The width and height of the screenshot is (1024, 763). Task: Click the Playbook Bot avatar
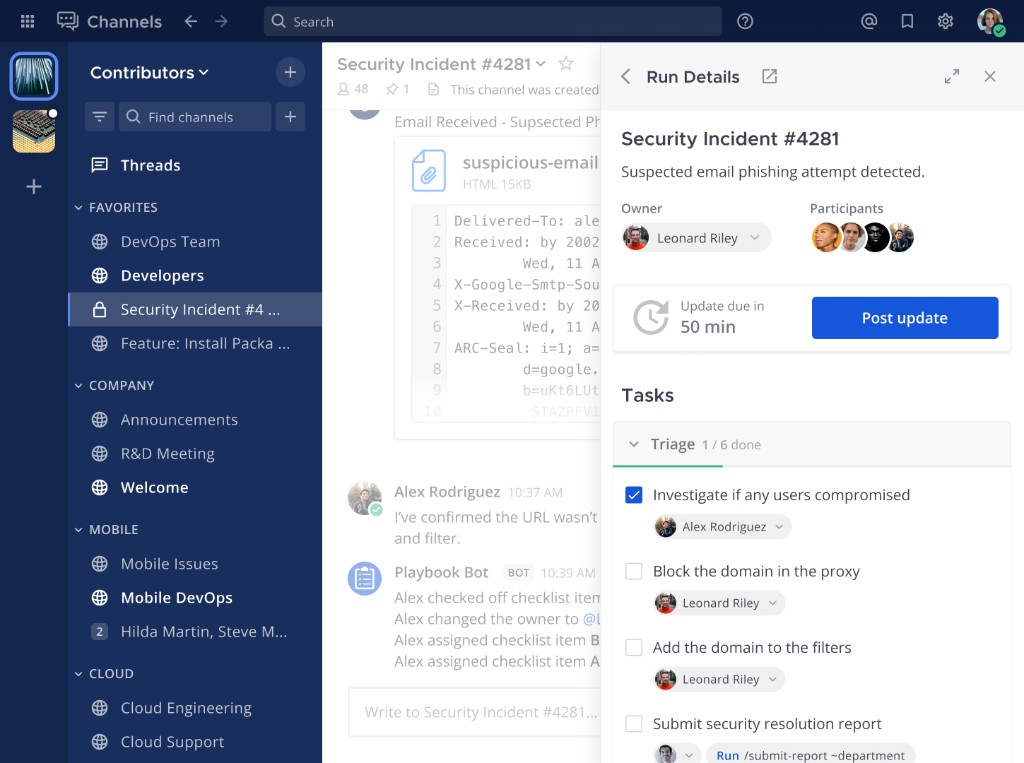tap(364, 579)
